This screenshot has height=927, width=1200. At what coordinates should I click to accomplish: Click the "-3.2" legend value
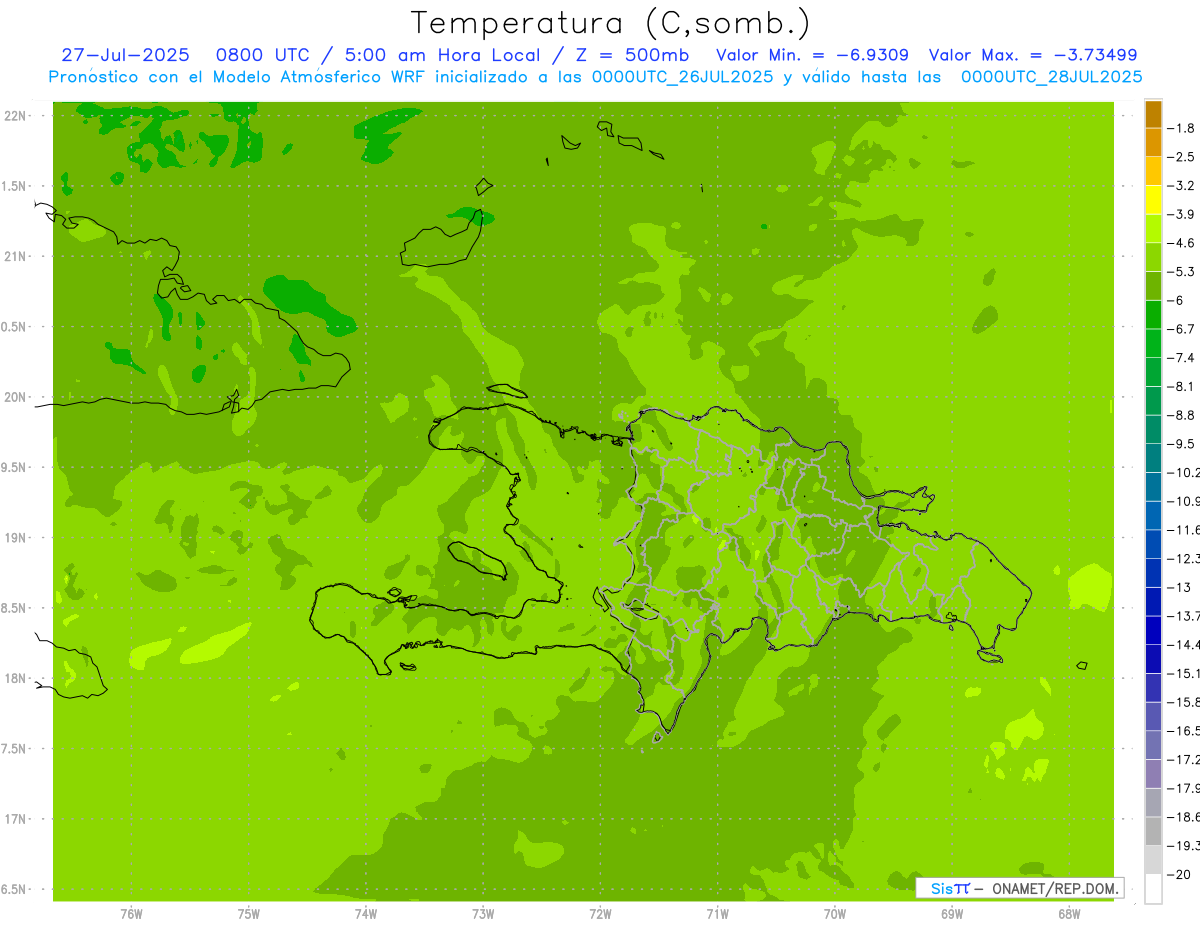click(x=1181, y=186)
